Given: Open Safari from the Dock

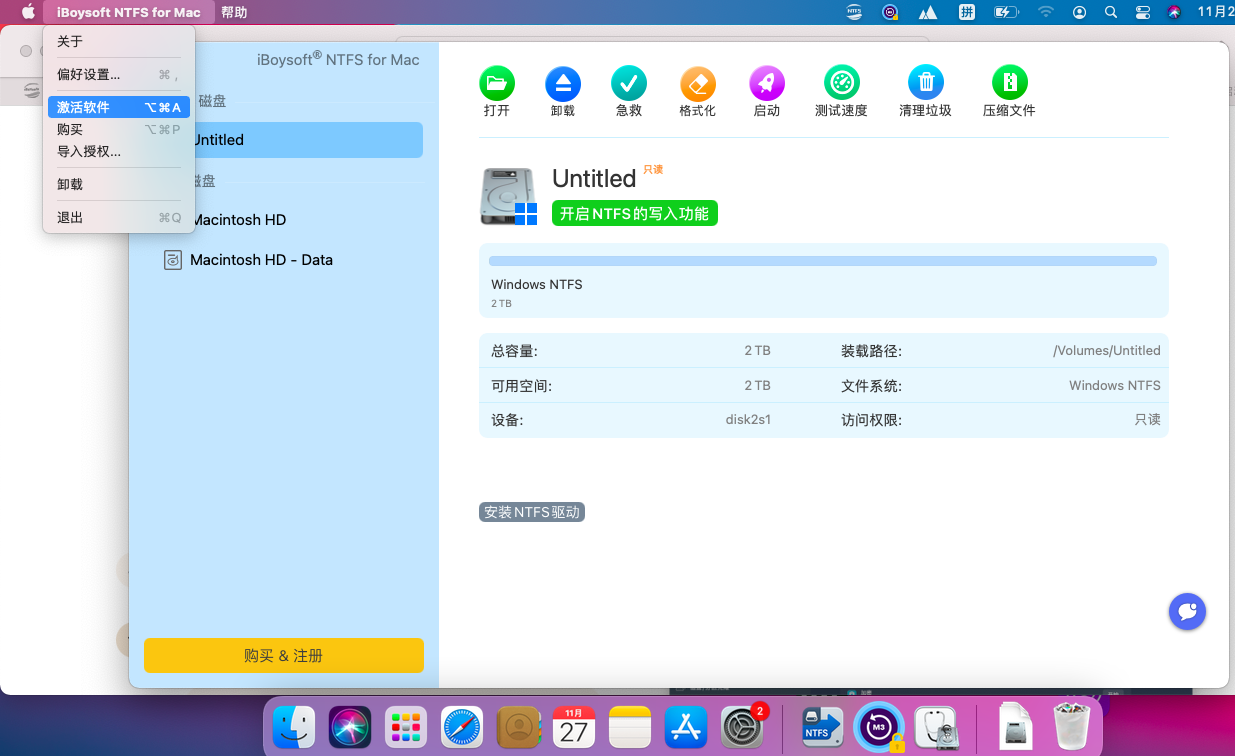Looking at the screenshot, I should pyautogui.click(x=462, y=727).
